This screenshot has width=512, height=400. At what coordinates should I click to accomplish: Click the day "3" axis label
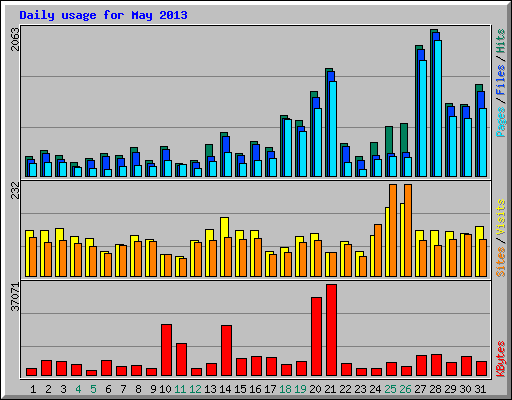point(63,389)
